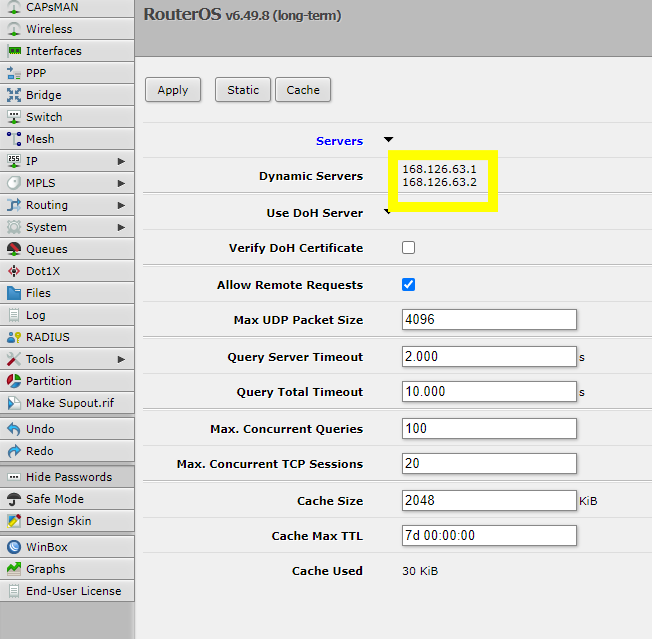Click the Undo arrow icon

tap(14, 429)
